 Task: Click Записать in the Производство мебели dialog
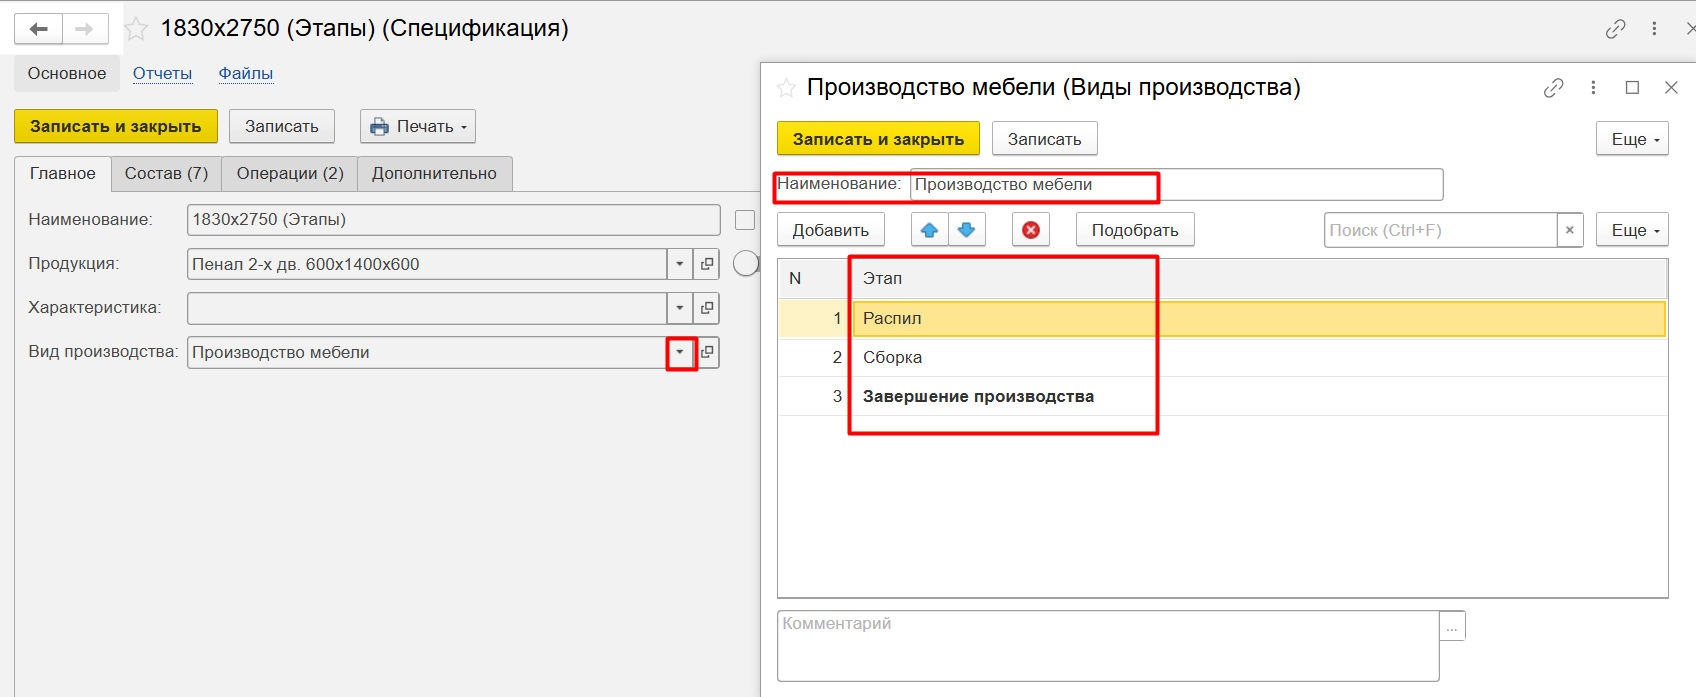pos(1045,139)
